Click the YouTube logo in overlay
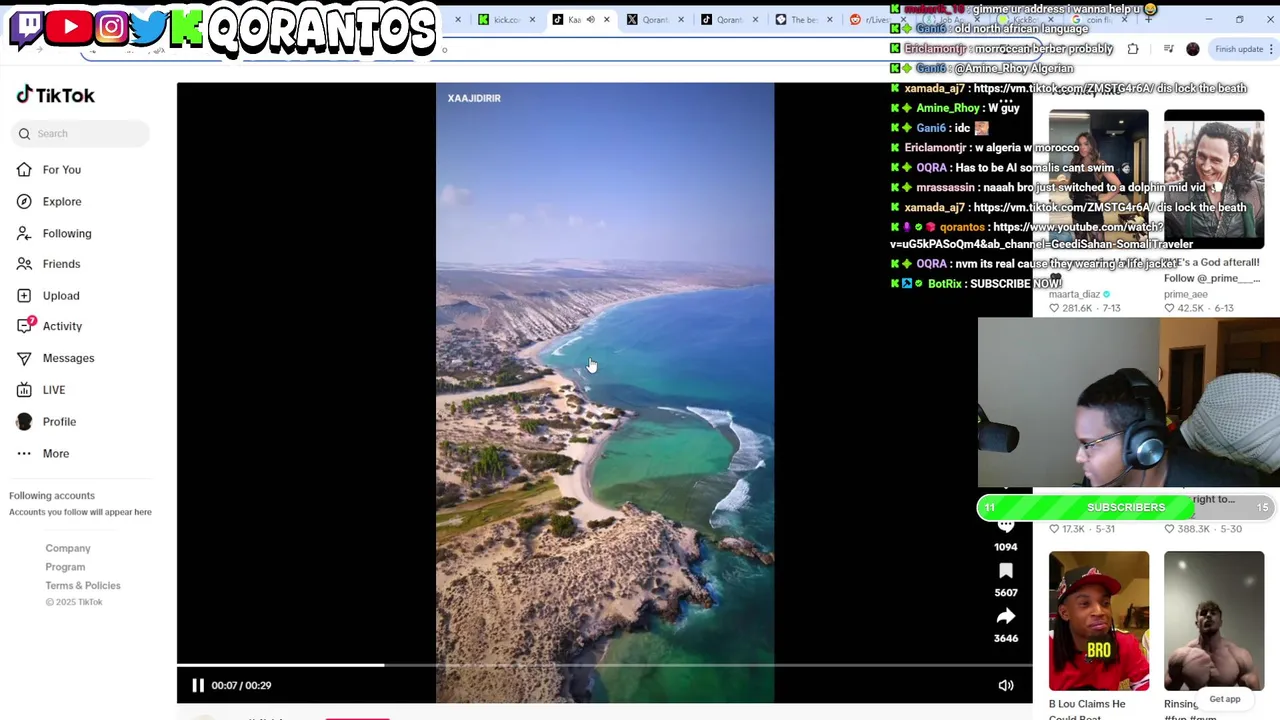This screenshot has height=720, width=1280. click(x=70, y=27)
